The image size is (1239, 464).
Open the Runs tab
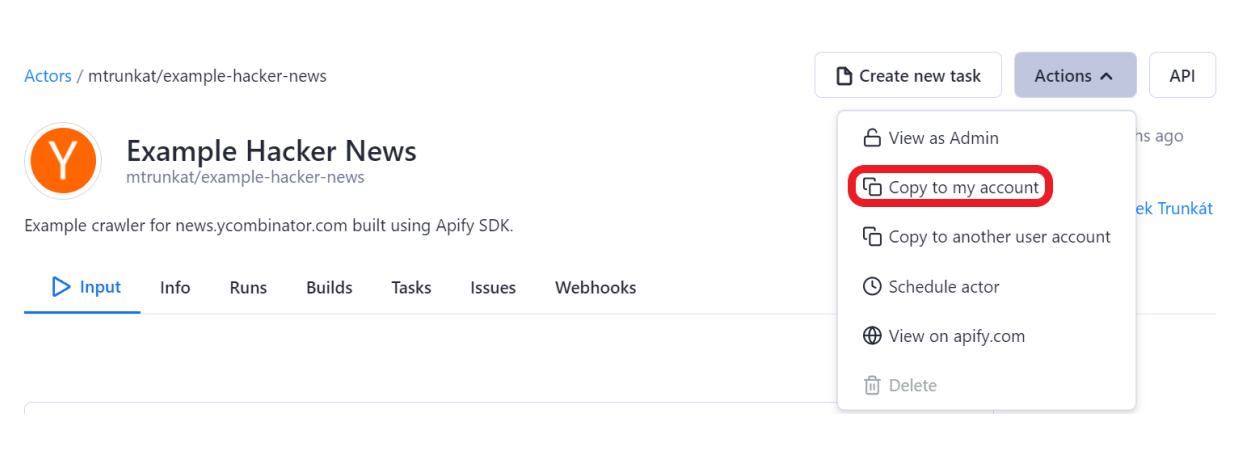[248, 287]
